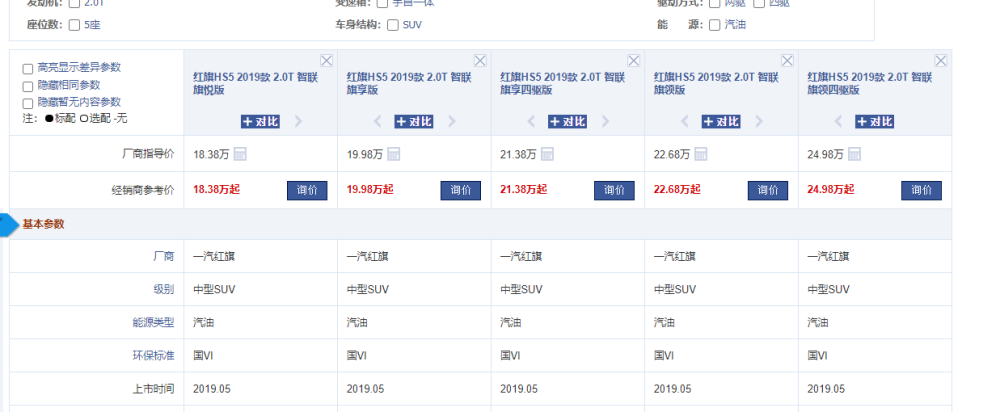Add 智联旗领版 to comparison with +对比
Viewport: 1000px width, 412px height.
pyautogui.click(x=721, y=121)
